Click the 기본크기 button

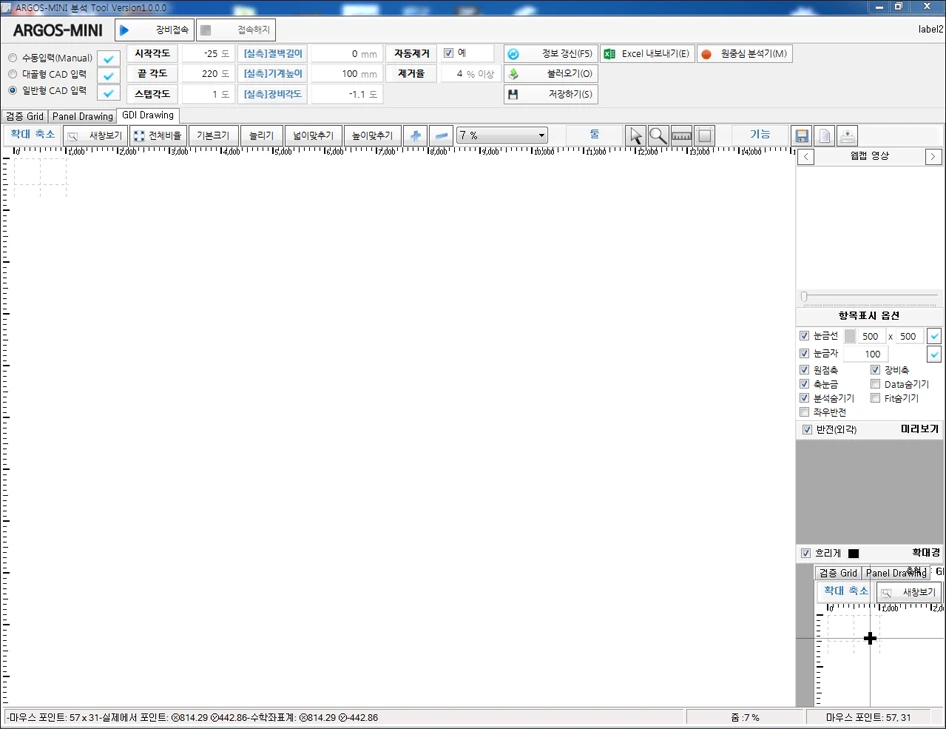click(214, 136)
